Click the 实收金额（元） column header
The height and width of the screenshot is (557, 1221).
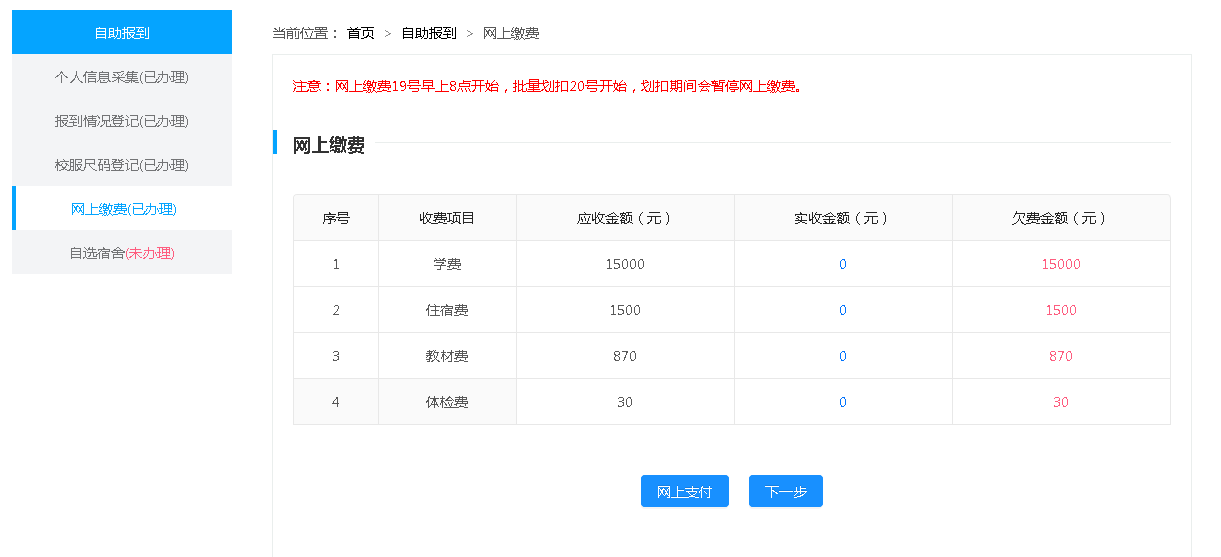(x=842, y=218)
